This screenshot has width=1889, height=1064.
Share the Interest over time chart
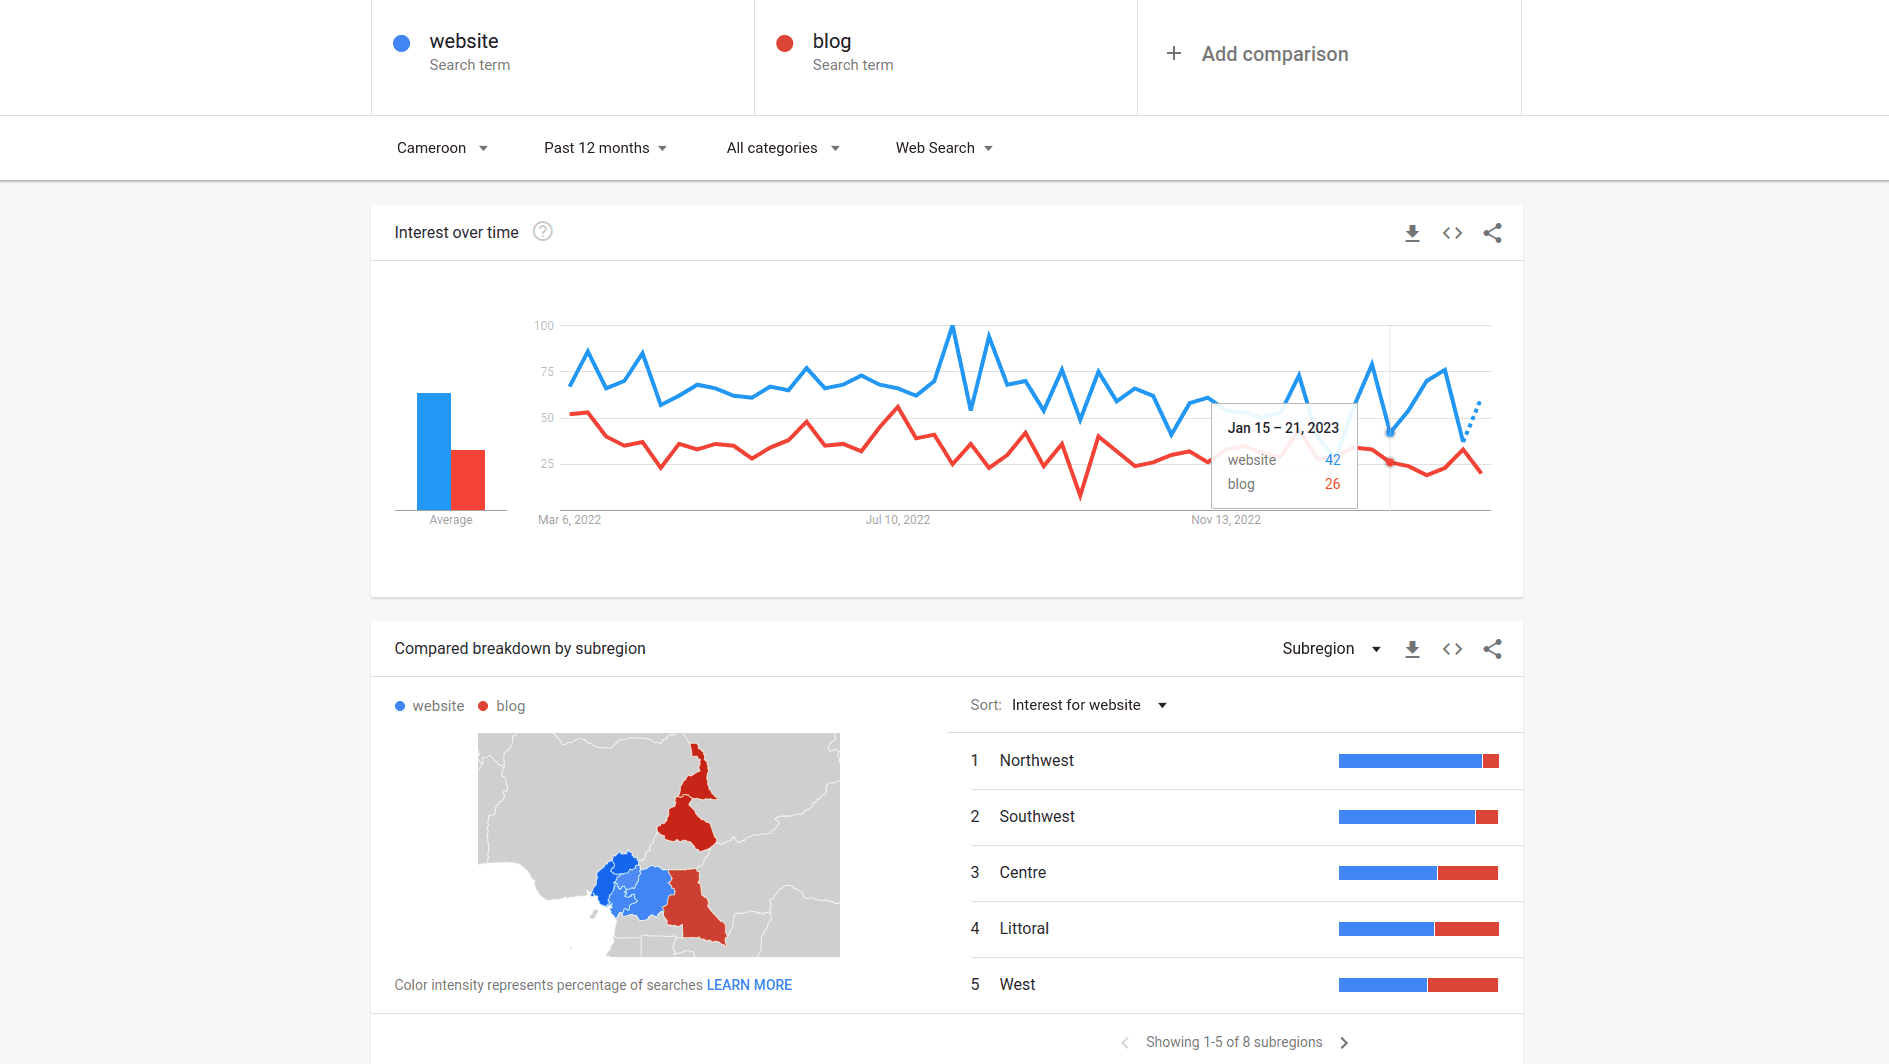[1492, 233]
